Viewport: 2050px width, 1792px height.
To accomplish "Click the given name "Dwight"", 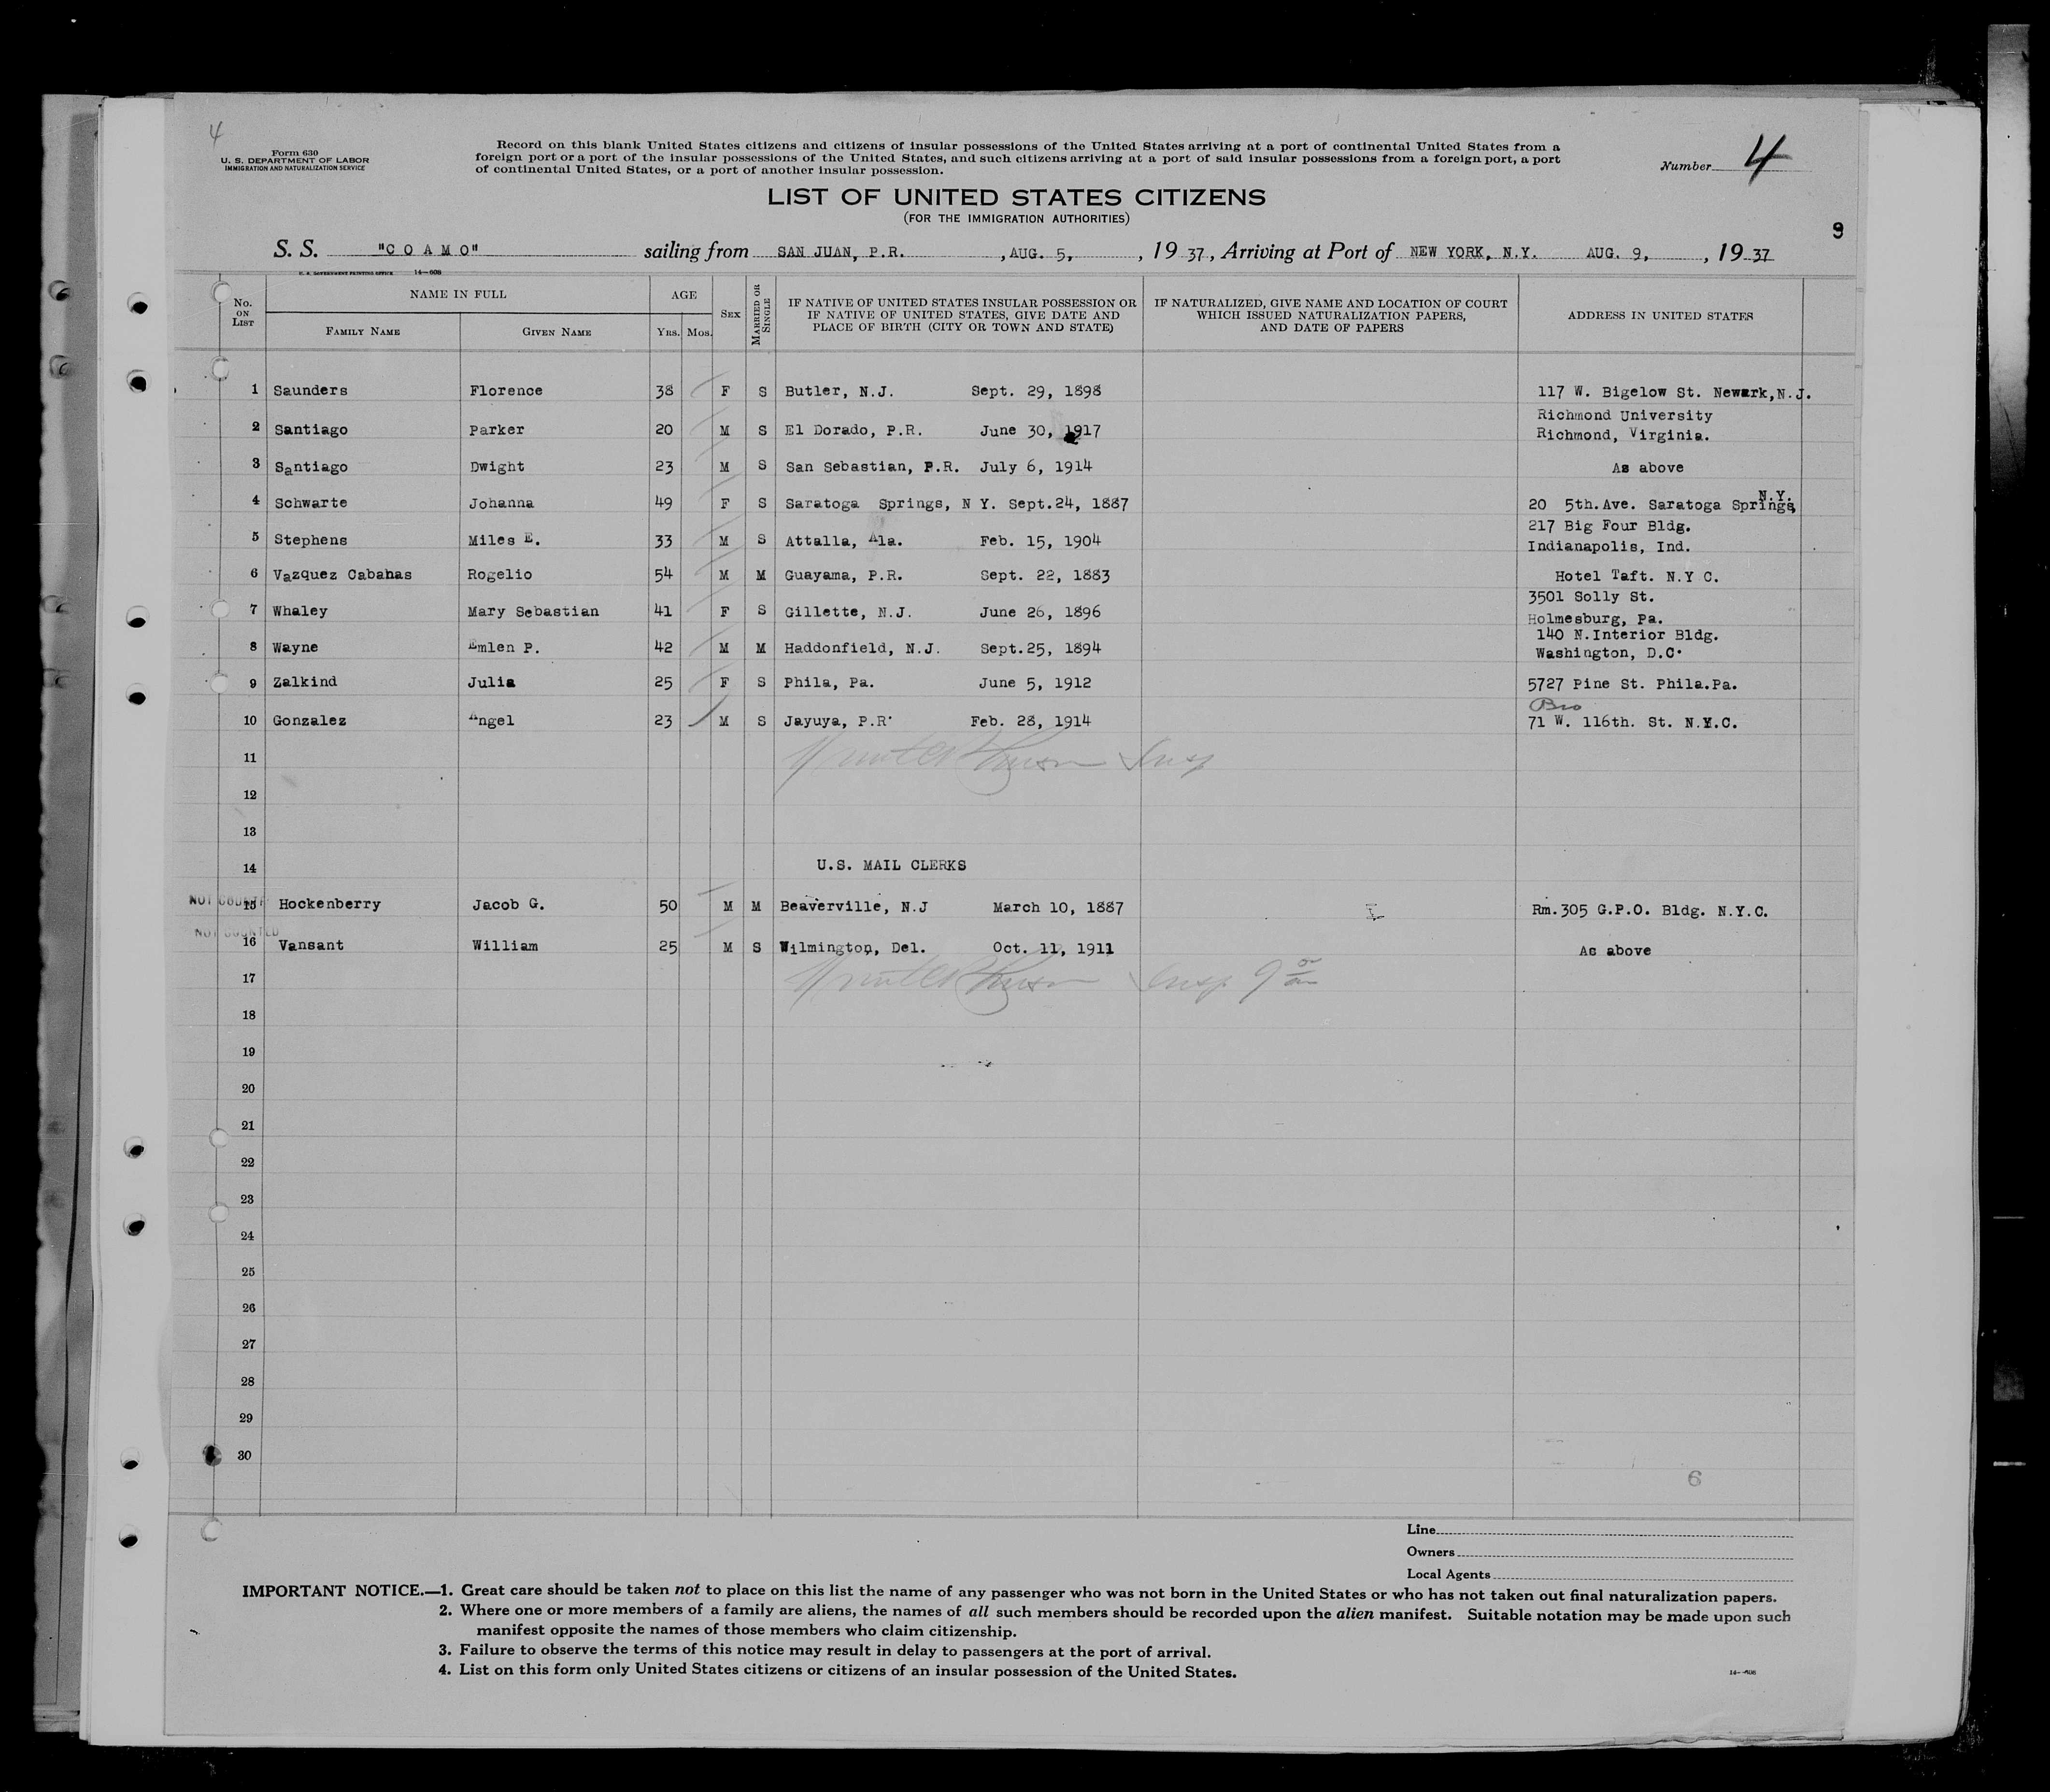I will click(x=497, y=466).
